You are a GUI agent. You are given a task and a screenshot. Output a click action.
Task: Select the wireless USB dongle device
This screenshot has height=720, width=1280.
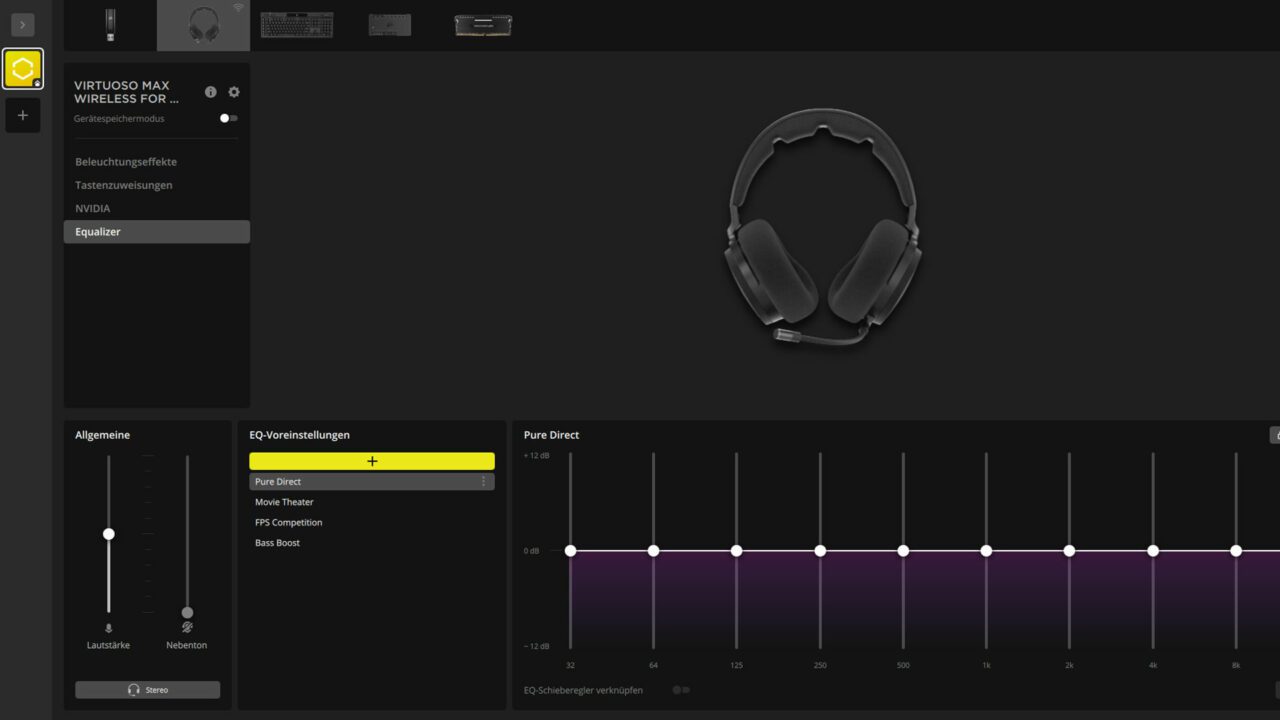coord(110,25)
